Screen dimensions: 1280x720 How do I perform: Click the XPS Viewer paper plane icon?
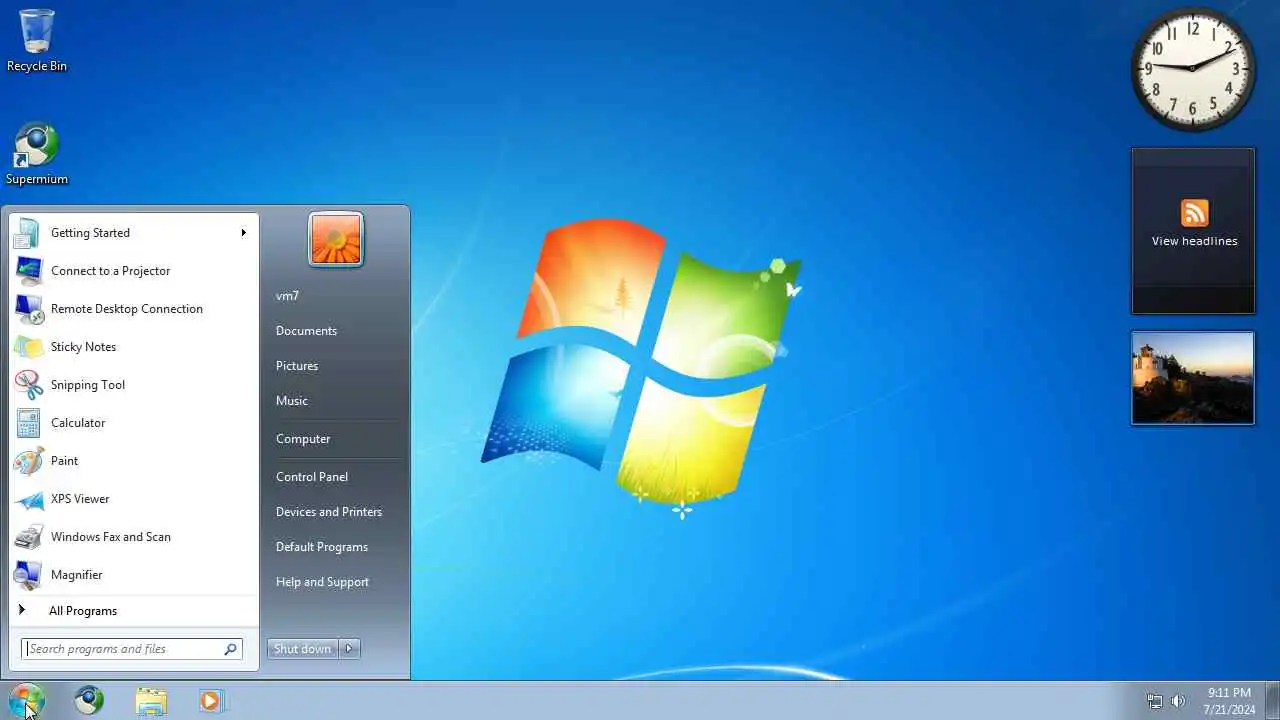pos(27,499)
